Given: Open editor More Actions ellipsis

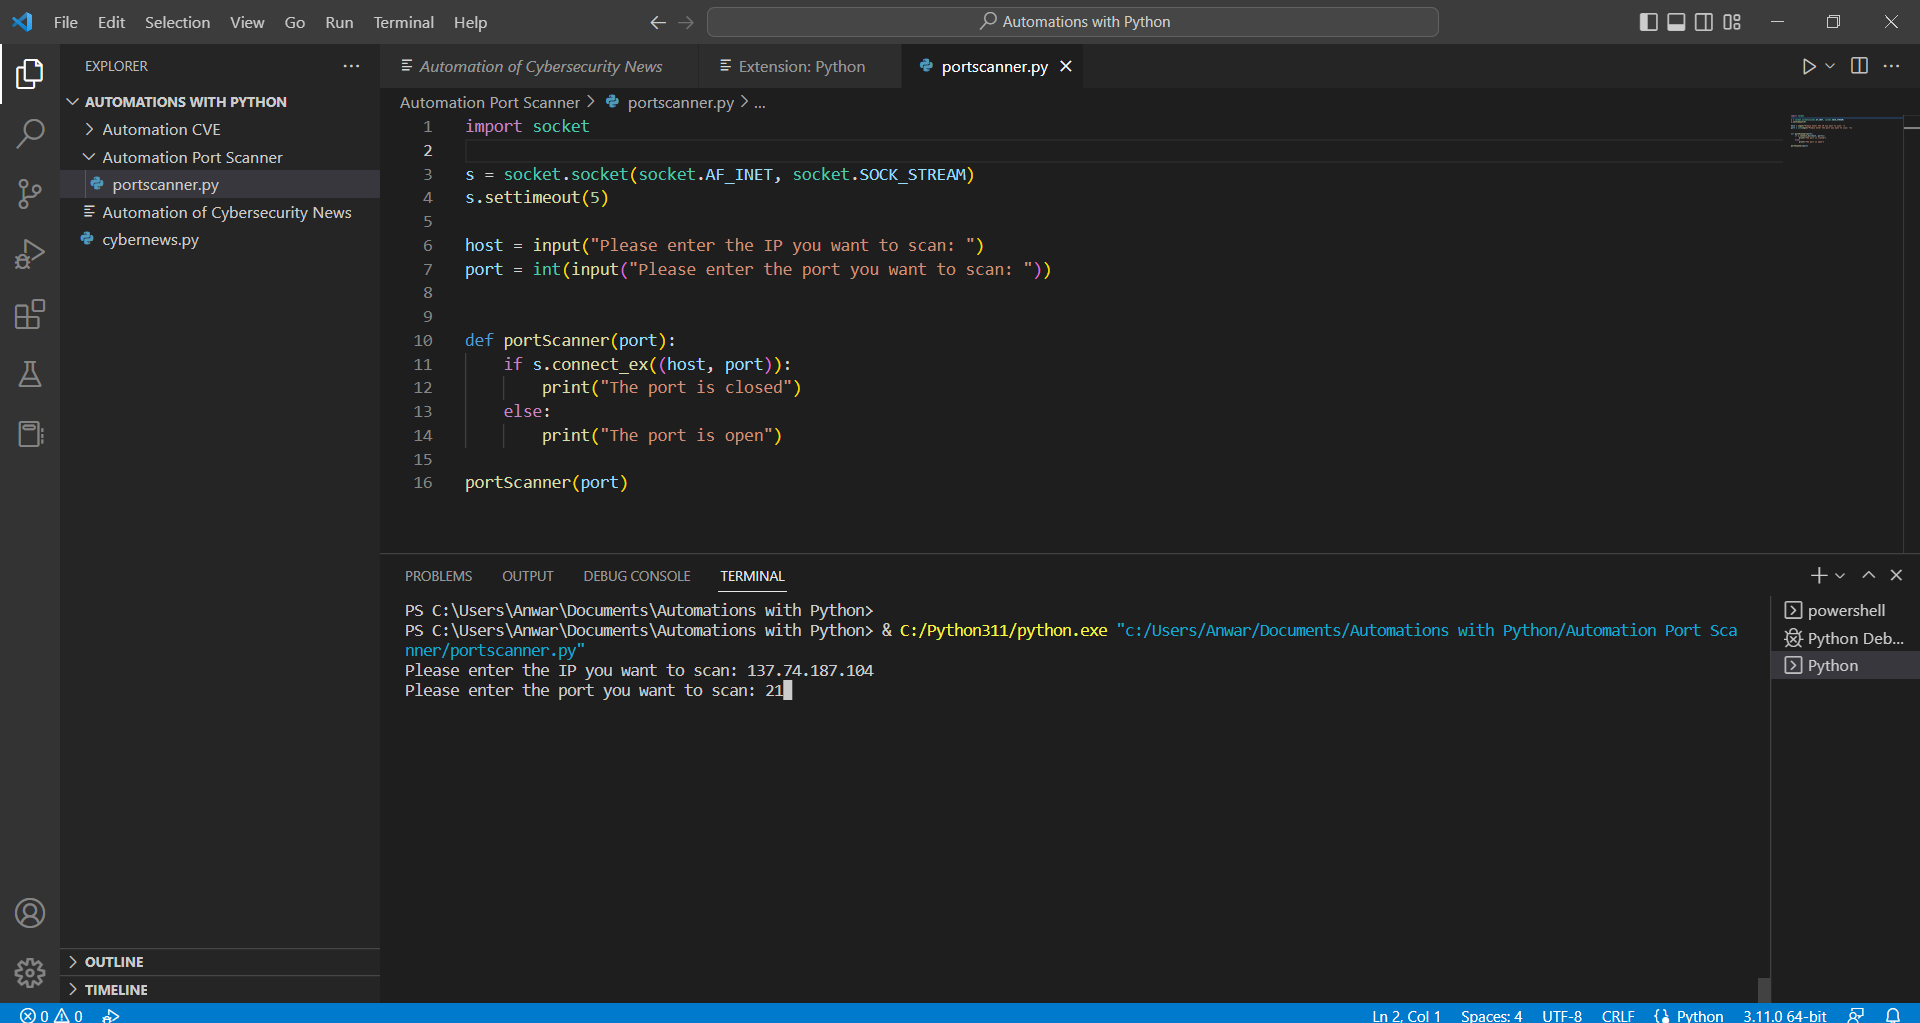Looking at the screenshot, I should pos(1891,66).
